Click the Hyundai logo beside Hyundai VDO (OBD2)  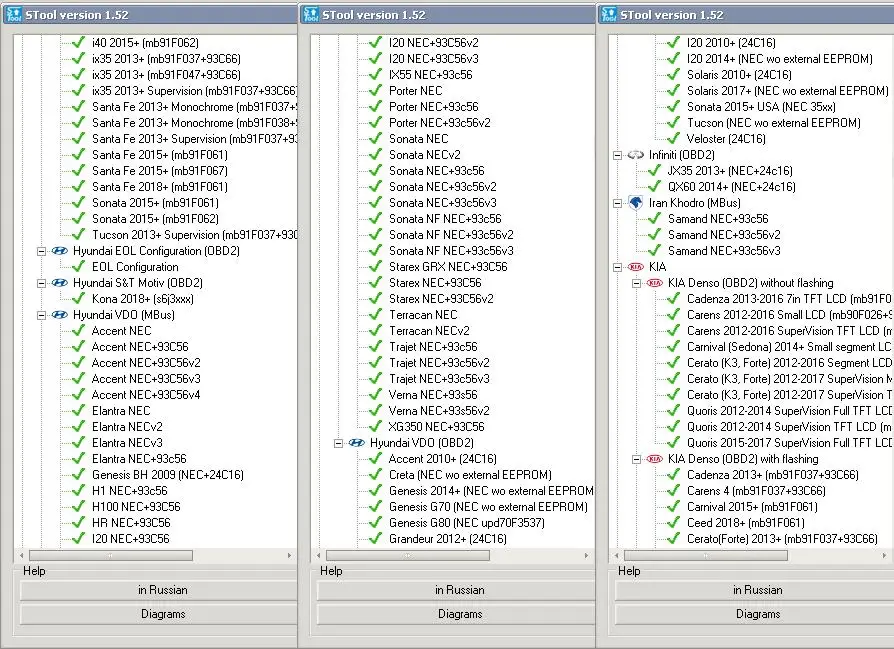356,443
